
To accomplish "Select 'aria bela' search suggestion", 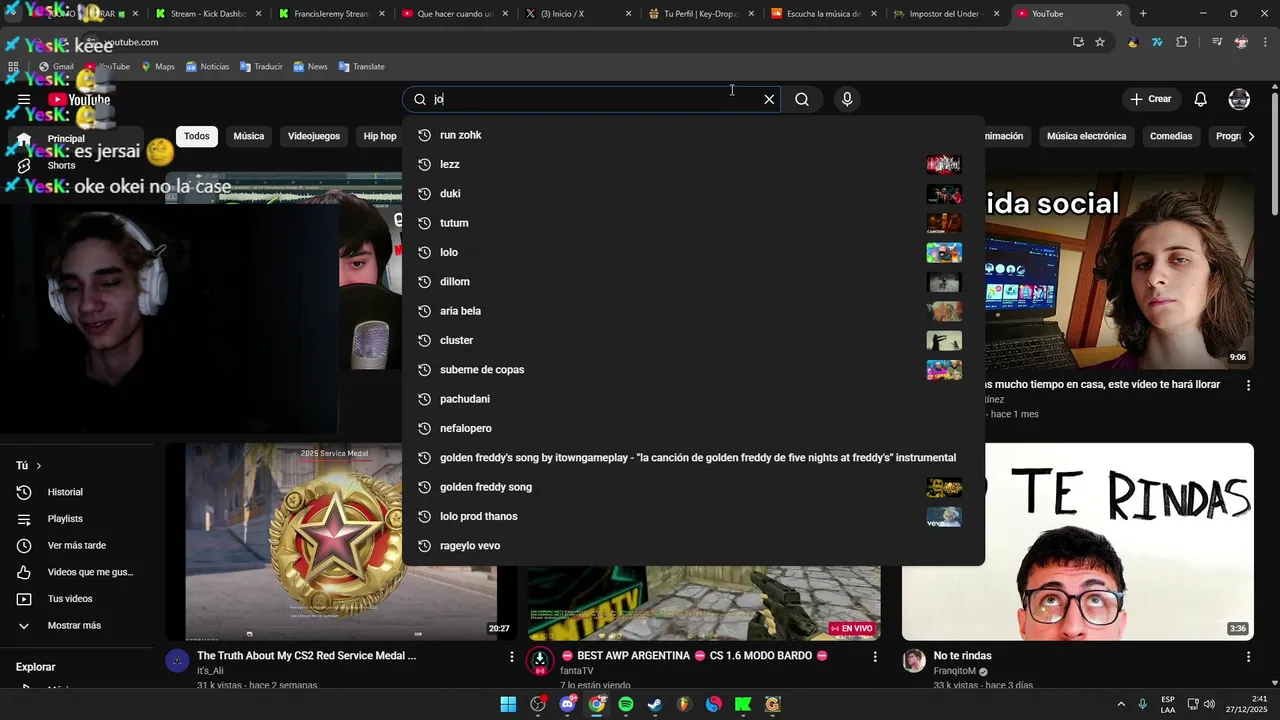I will click(x=694, y=311).
